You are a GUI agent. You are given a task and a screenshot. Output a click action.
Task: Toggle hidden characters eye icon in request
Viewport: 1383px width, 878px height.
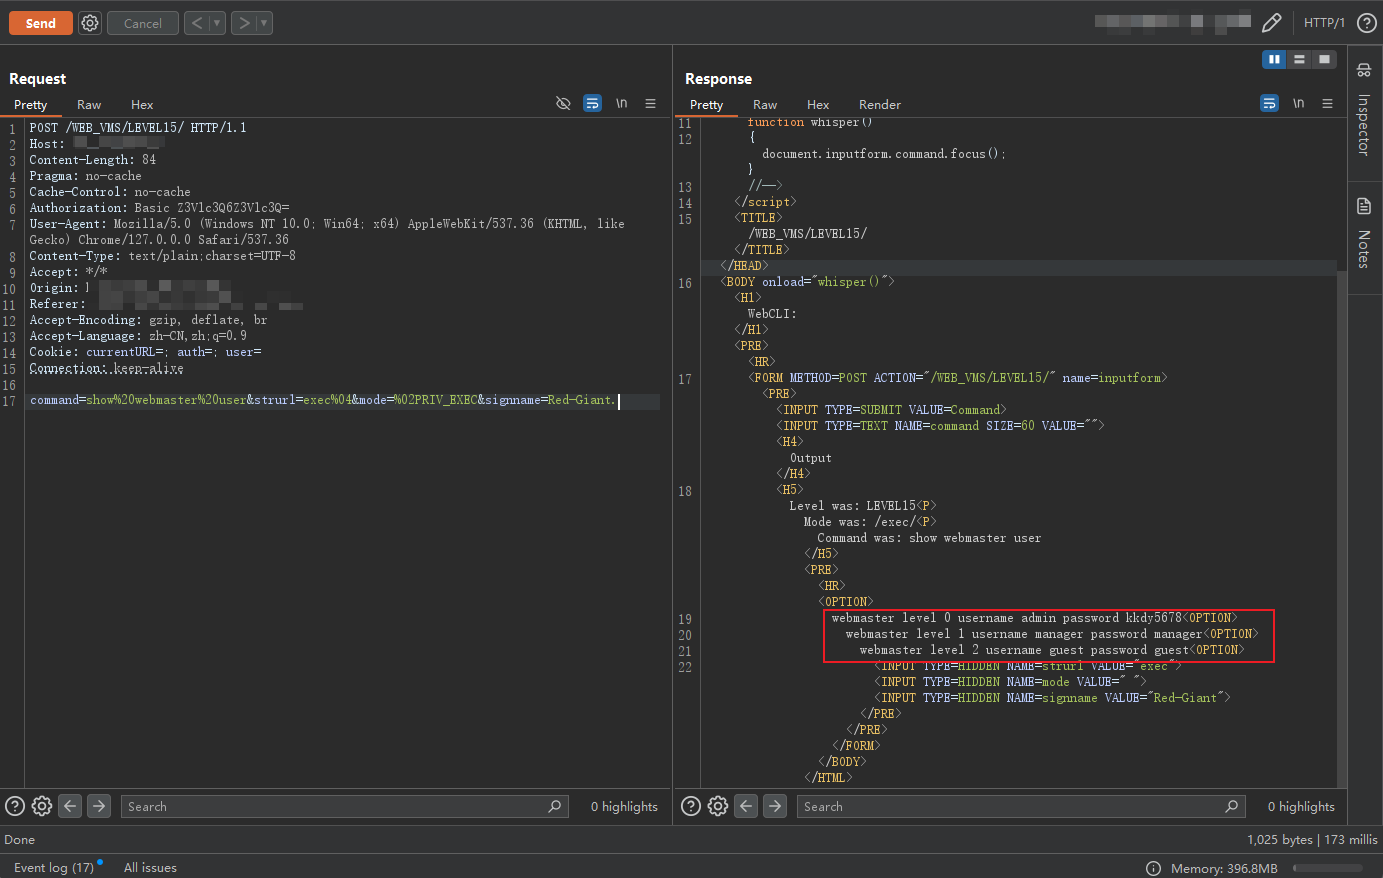[563, 104]
